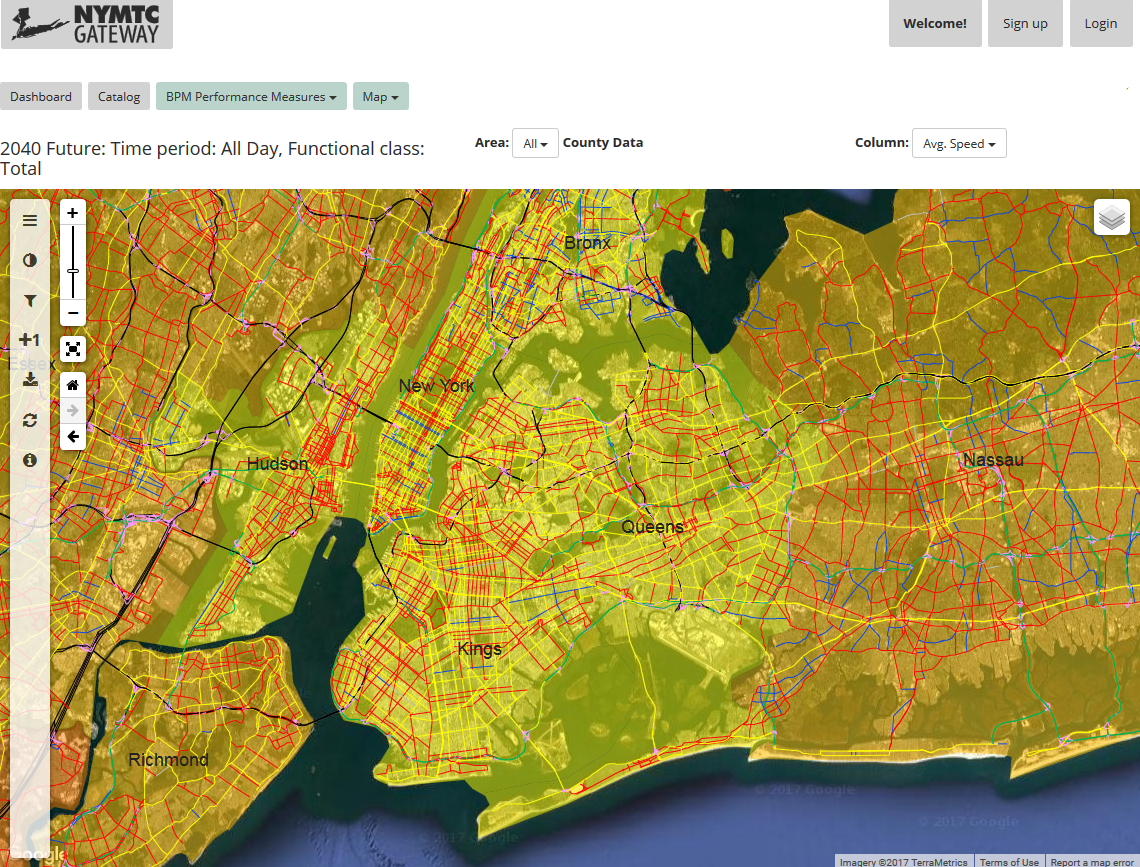Viewport: 1140px width, 867px height.
Task: Click the County Data label
Action: pos(603,142)
